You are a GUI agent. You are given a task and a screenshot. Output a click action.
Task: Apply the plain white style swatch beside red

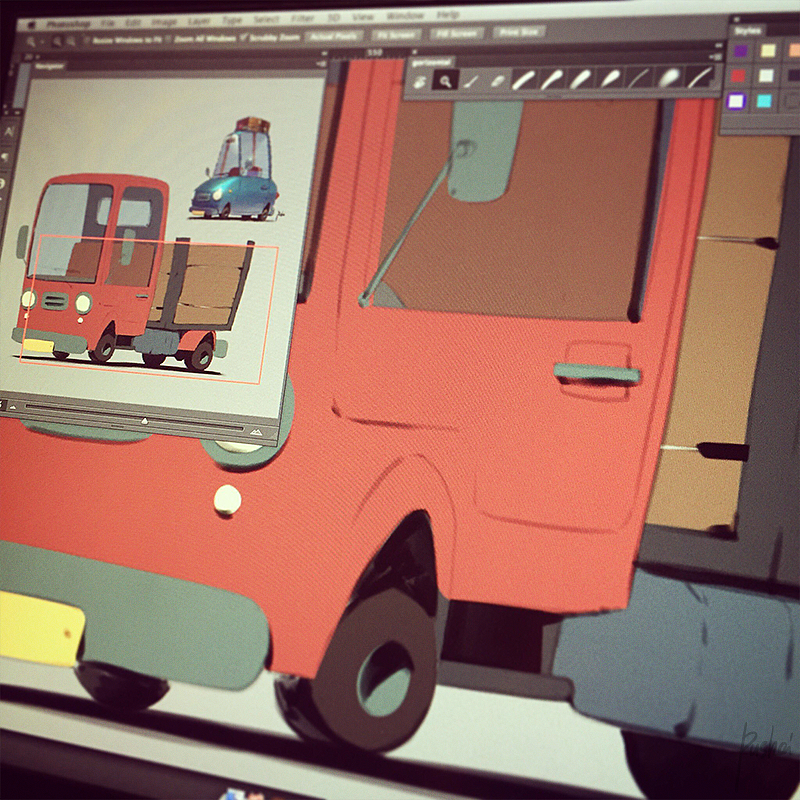tap(766, 76)
